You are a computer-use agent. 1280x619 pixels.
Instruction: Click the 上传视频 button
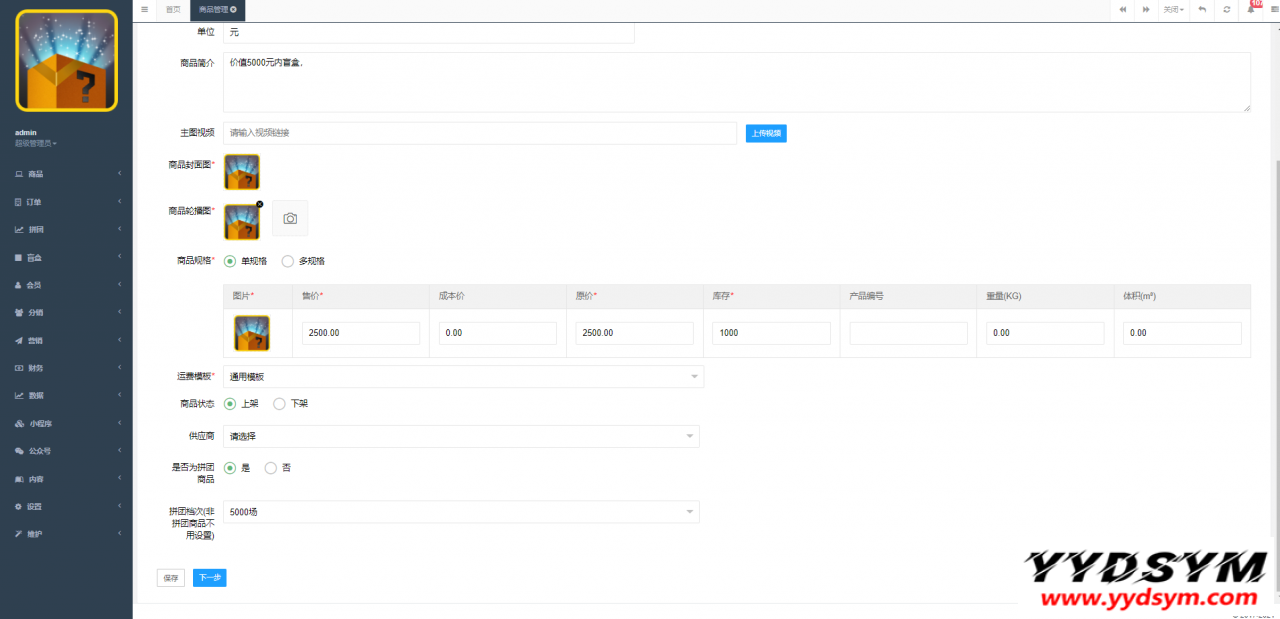click(766, 133)
